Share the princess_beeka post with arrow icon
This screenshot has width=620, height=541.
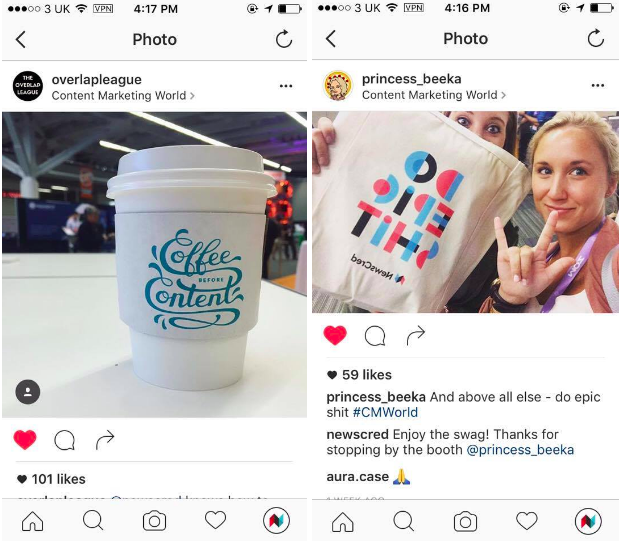pos(416,335)
